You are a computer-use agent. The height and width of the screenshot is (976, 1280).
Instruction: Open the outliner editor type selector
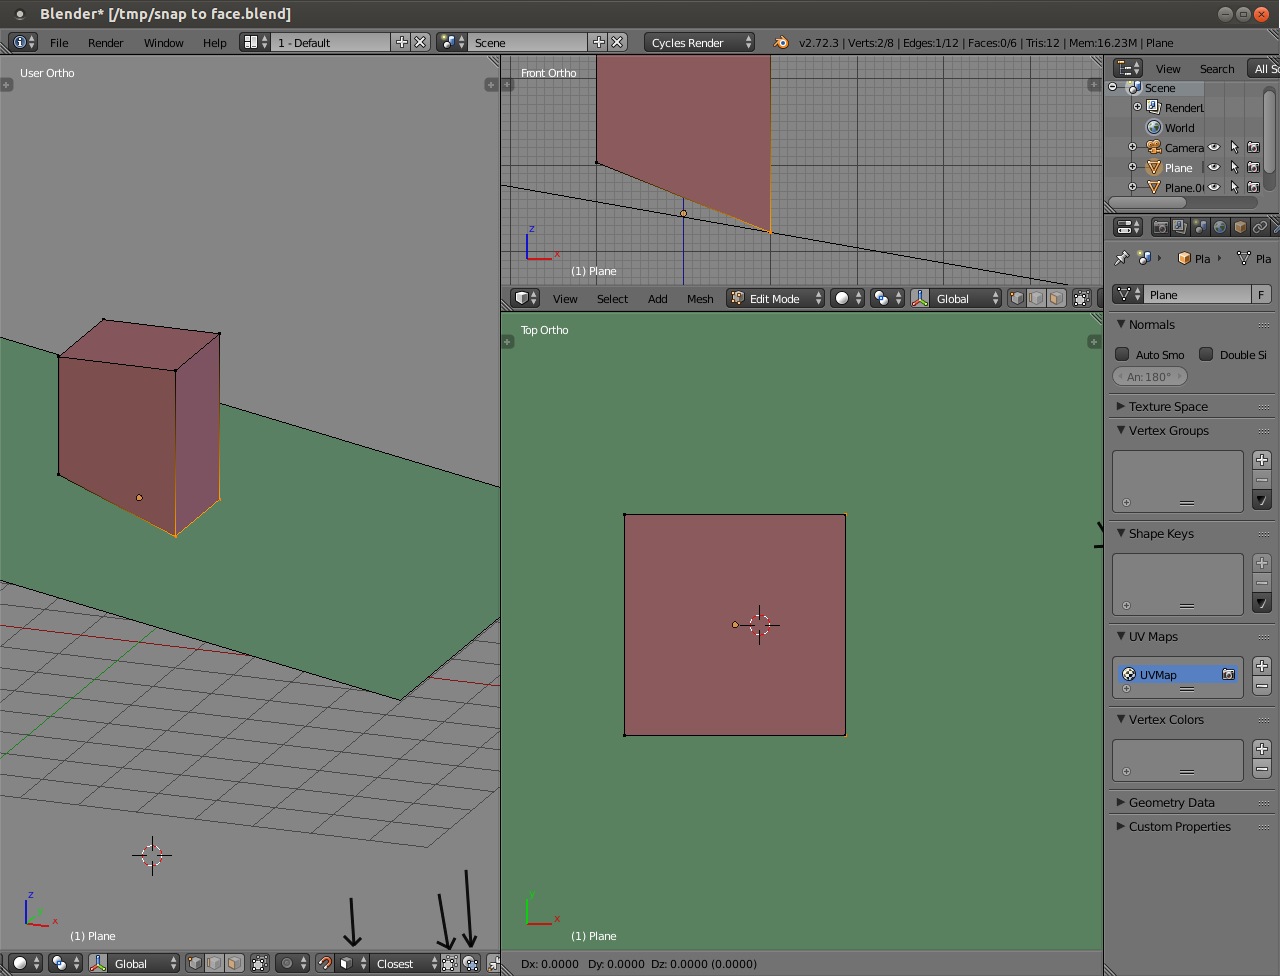click(x=1128, y=68)
